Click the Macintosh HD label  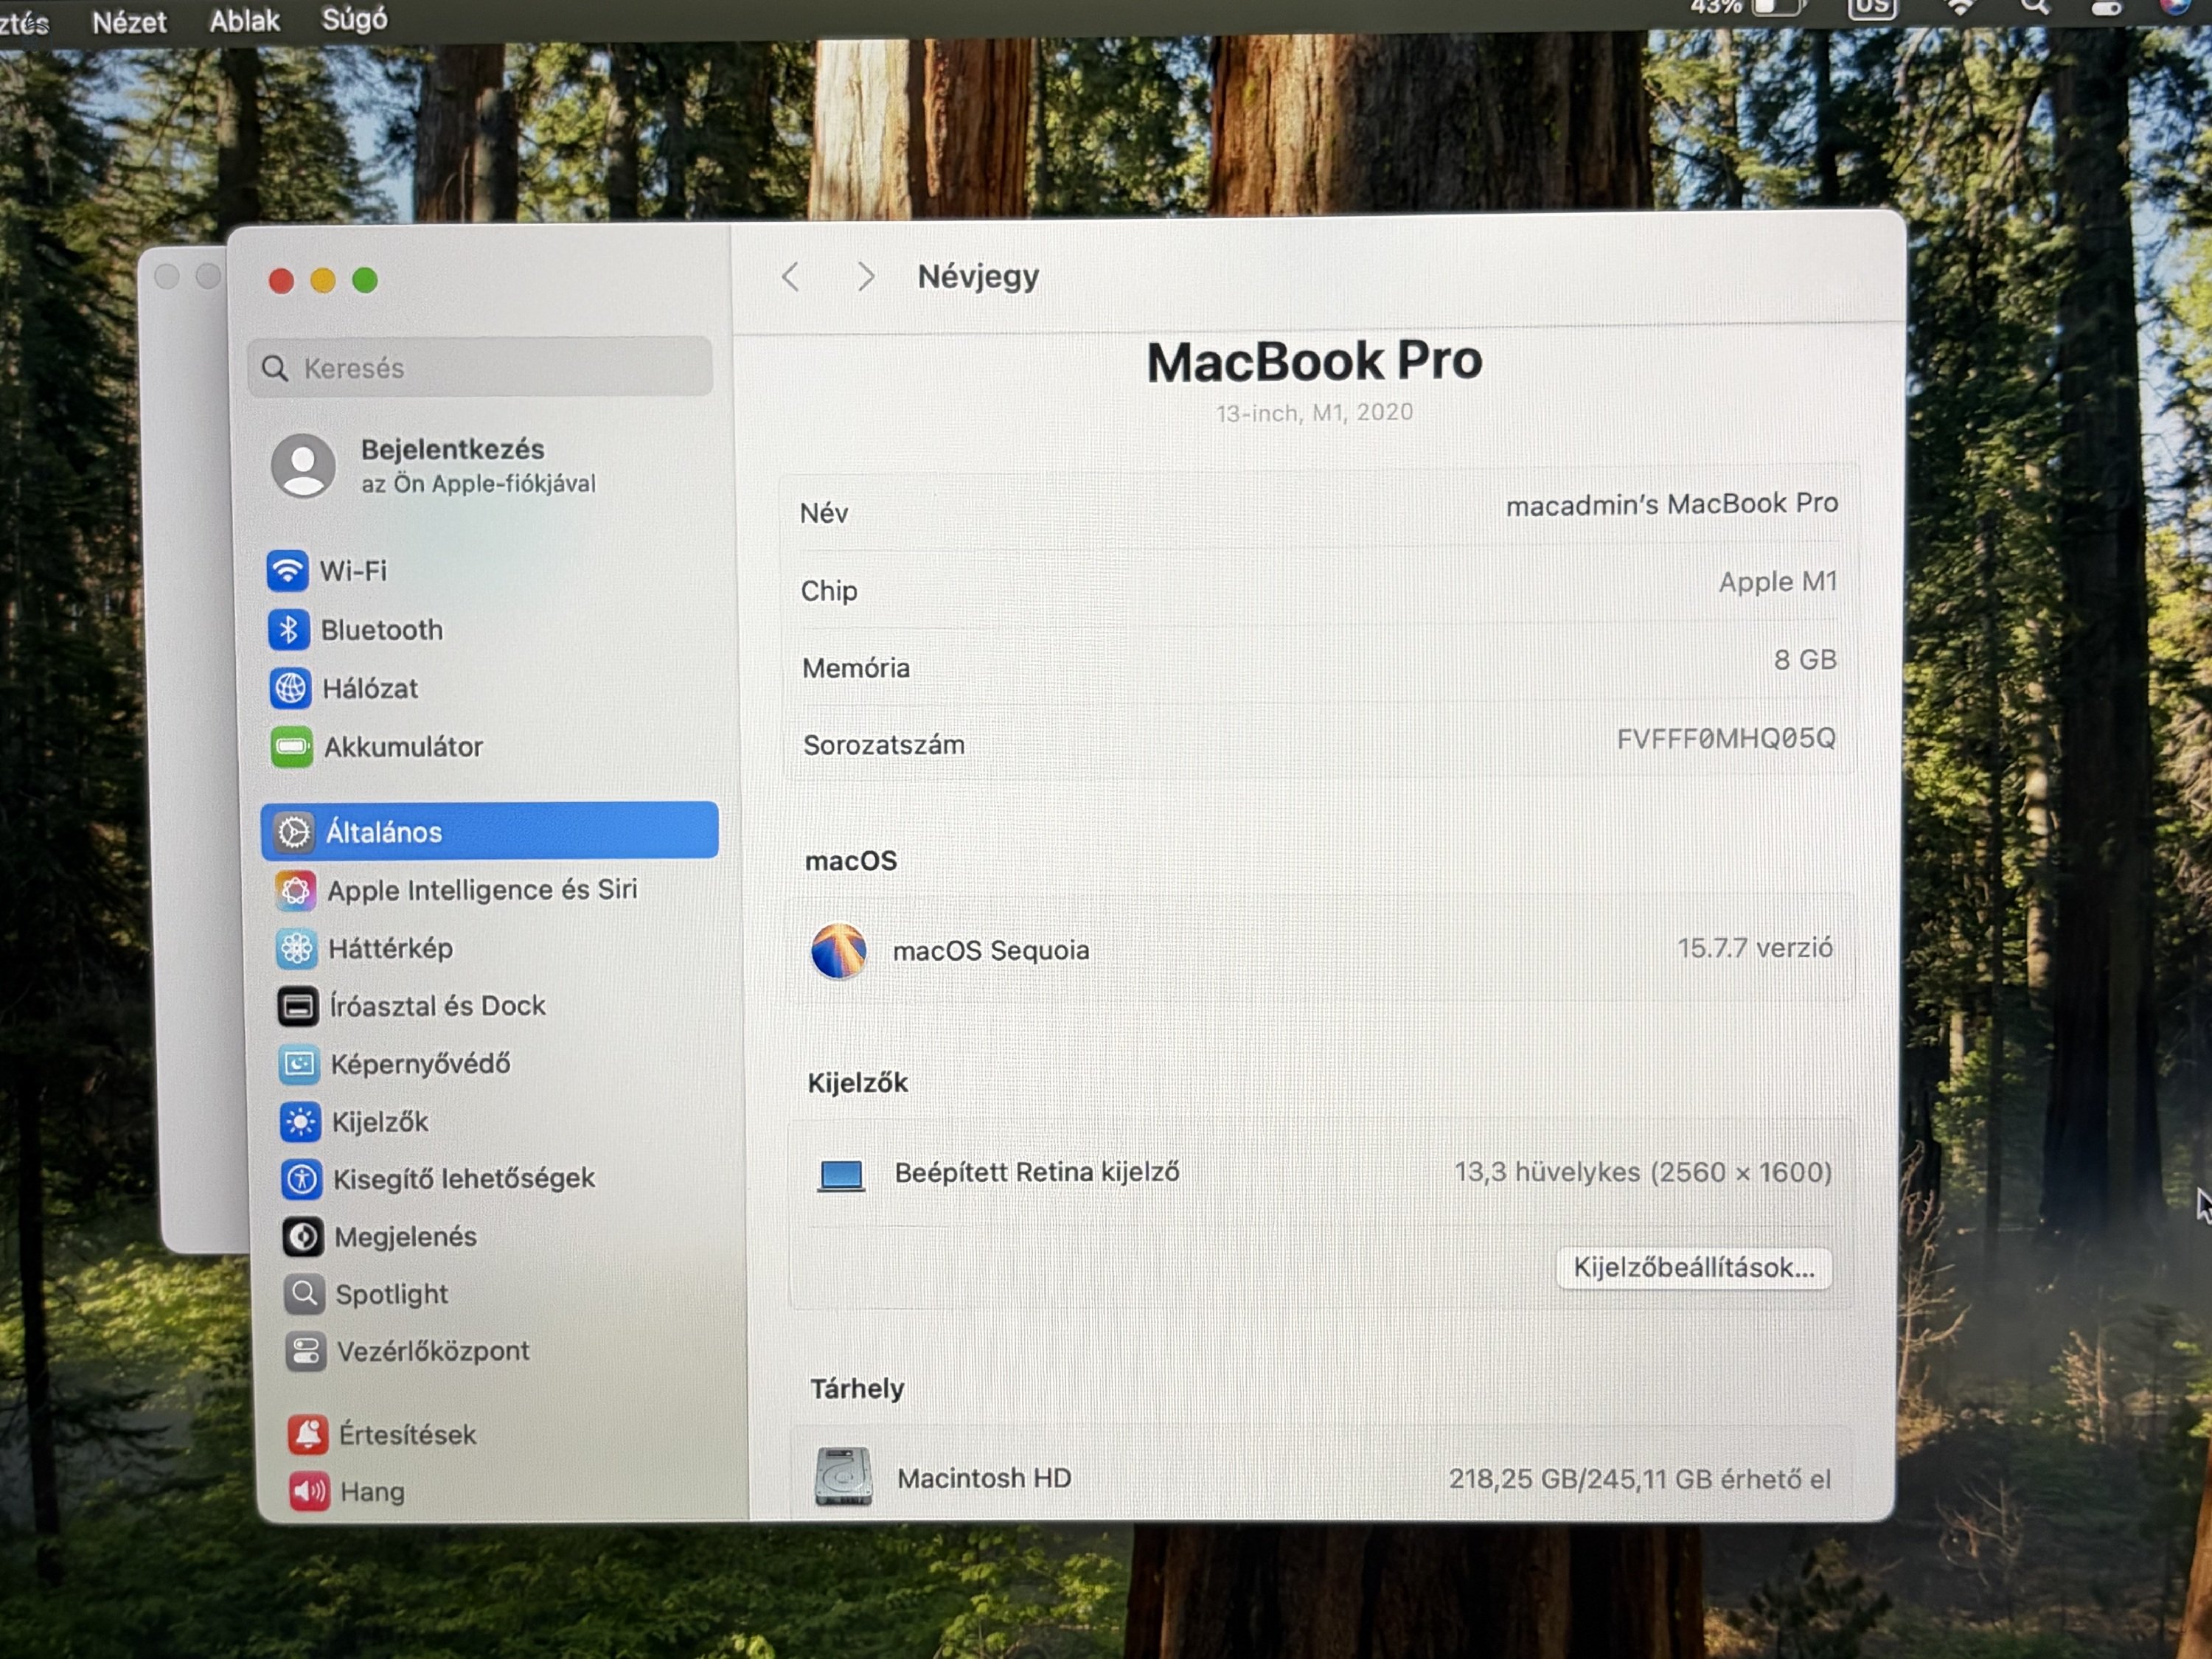click(984, 1478)
